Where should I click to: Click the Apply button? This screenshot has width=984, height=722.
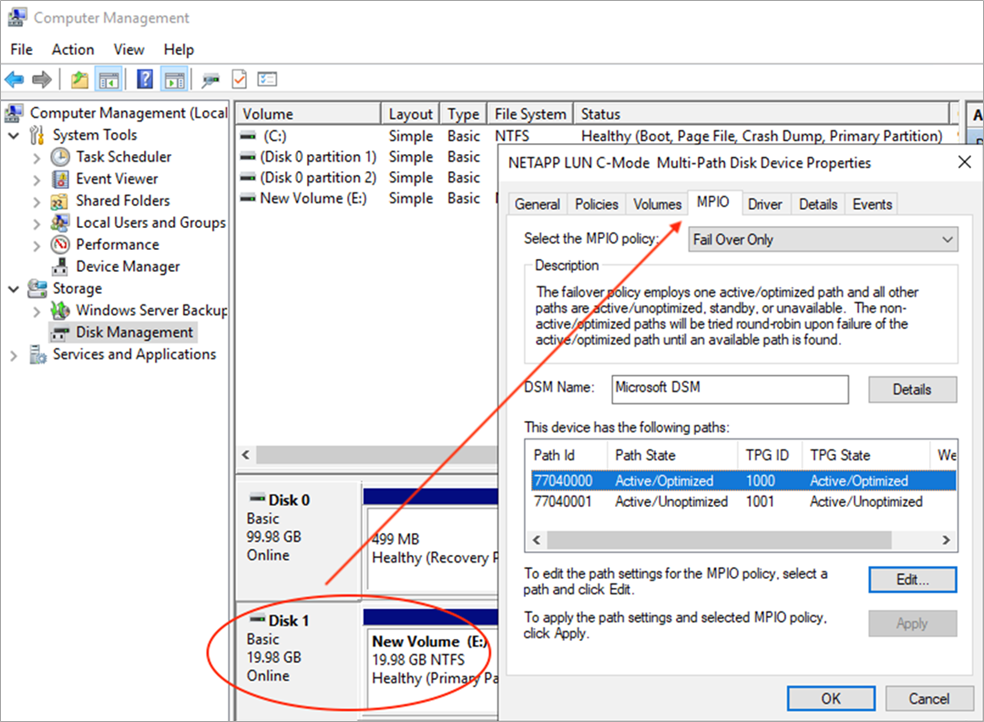(912, 624)
